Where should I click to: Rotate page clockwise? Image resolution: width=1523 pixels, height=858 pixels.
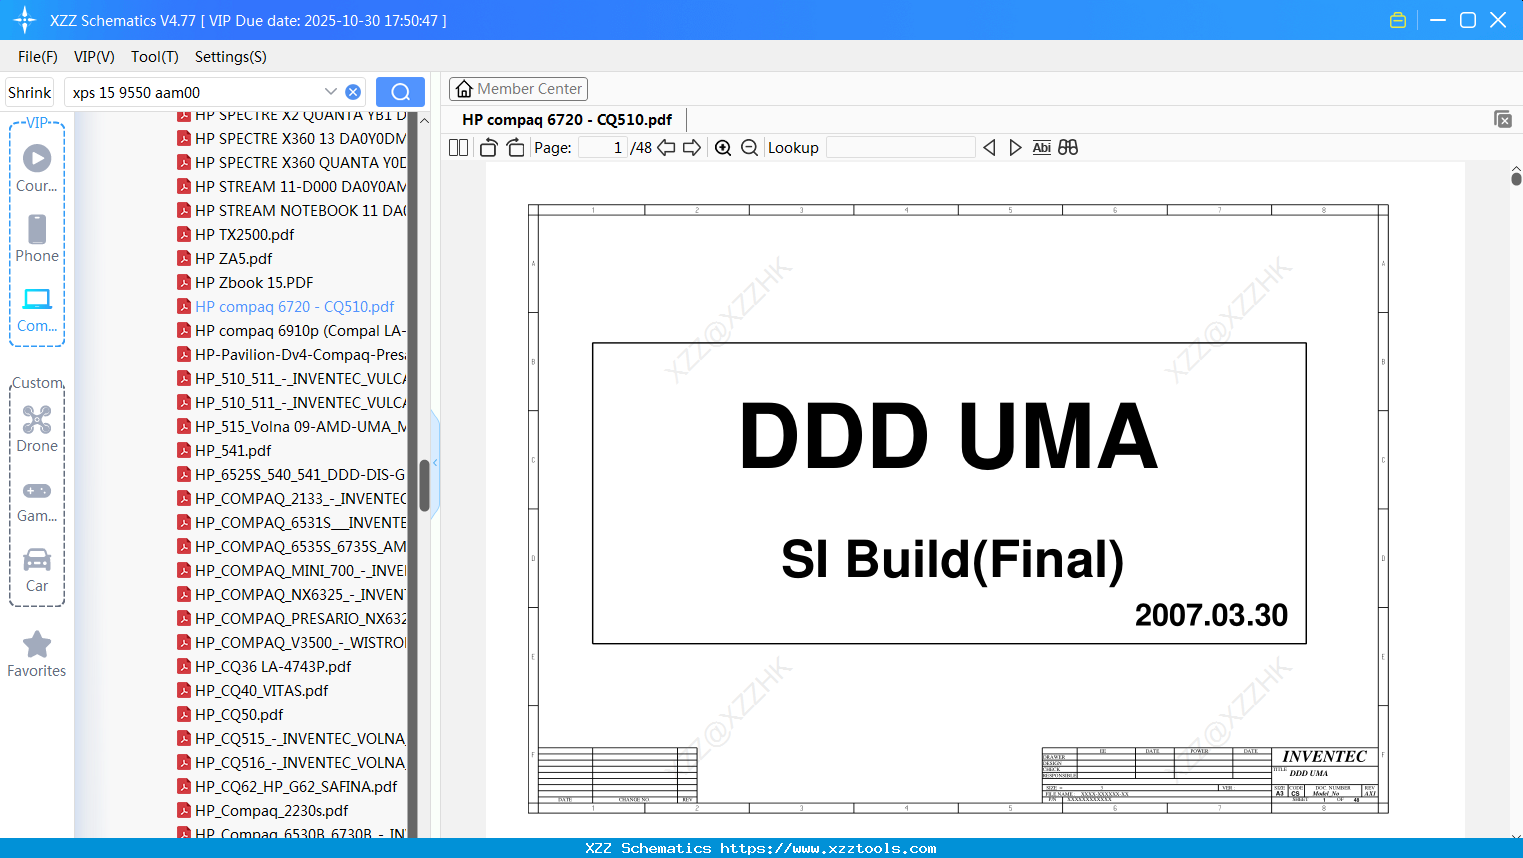pos(515,148)
